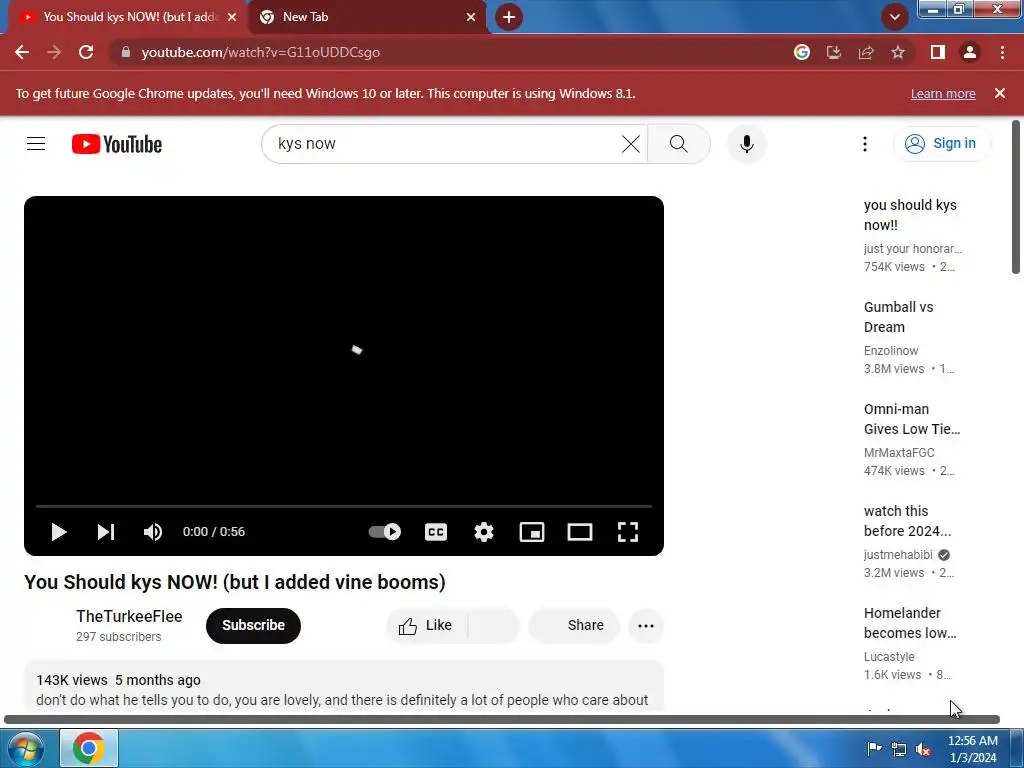Screen dimensions: 1024x768
Task: Click the vertical page scrollbar
Action: pos(1016,197)
